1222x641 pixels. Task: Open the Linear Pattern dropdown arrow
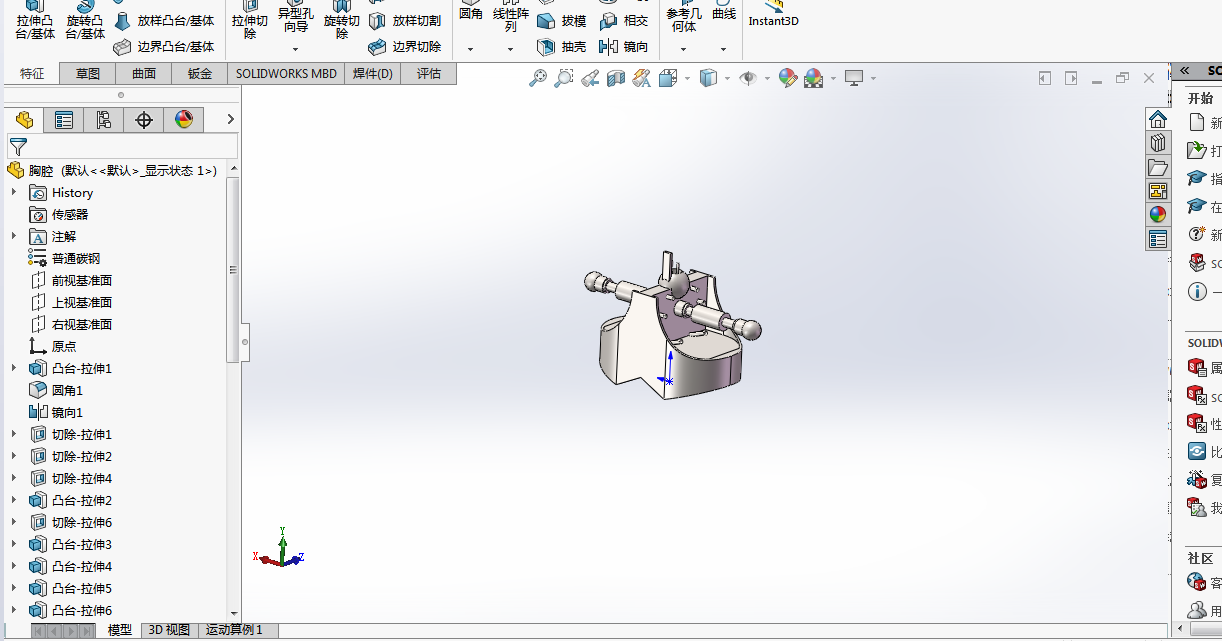(511, 48)
